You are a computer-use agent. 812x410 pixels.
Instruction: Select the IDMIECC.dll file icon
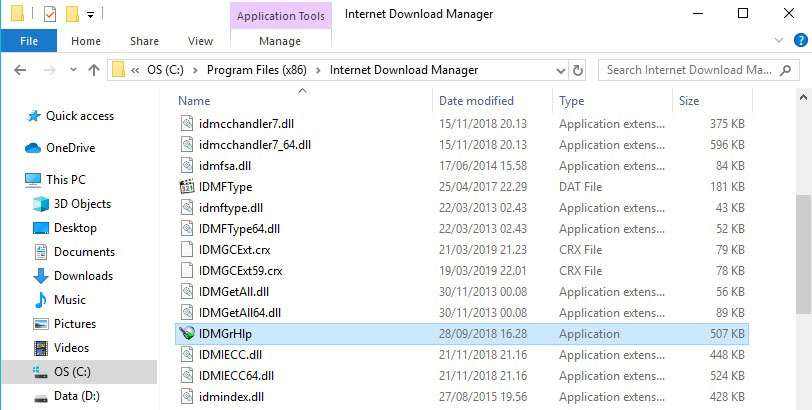point(186,355)
